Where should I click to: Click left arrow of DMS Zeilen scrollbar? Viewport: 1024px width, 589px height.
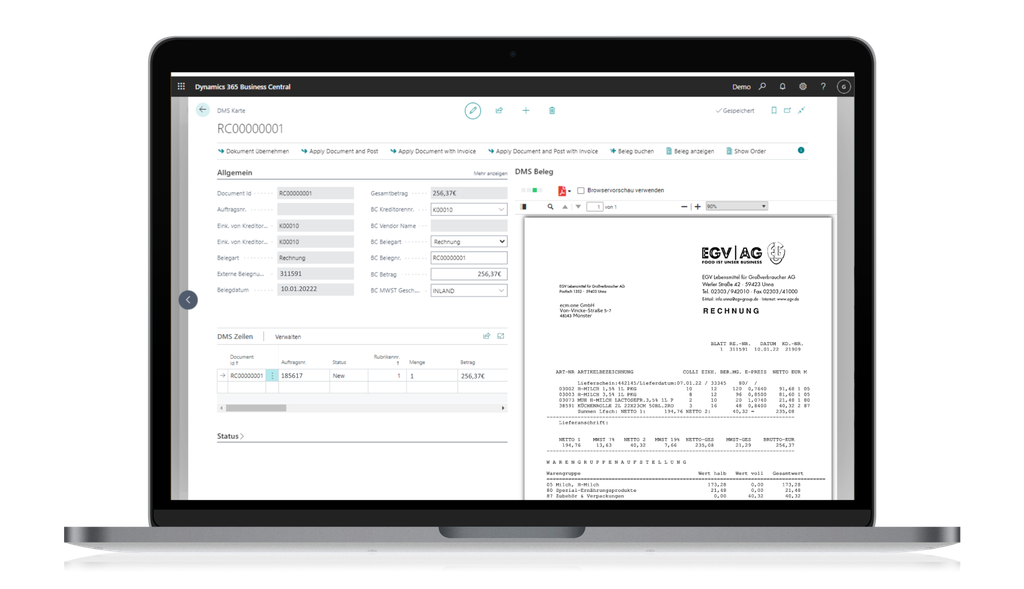(221, 408)
